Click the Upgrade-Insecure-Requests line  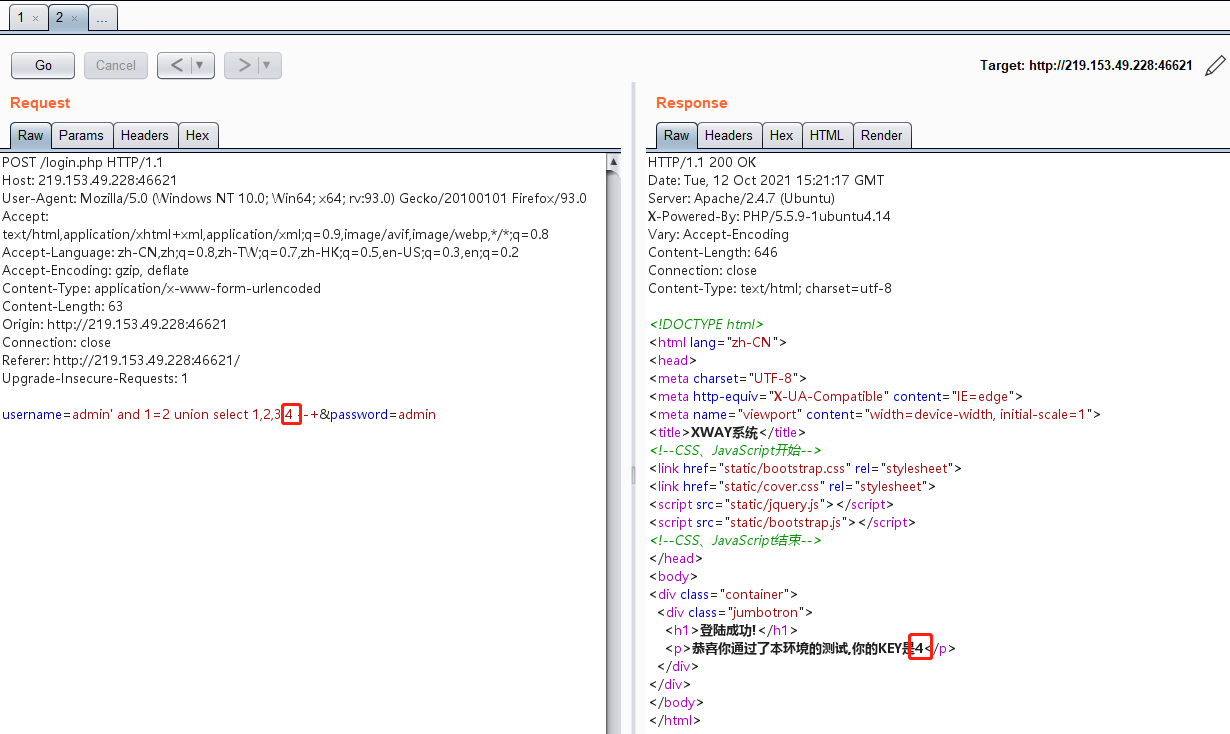tap(95, 378)
